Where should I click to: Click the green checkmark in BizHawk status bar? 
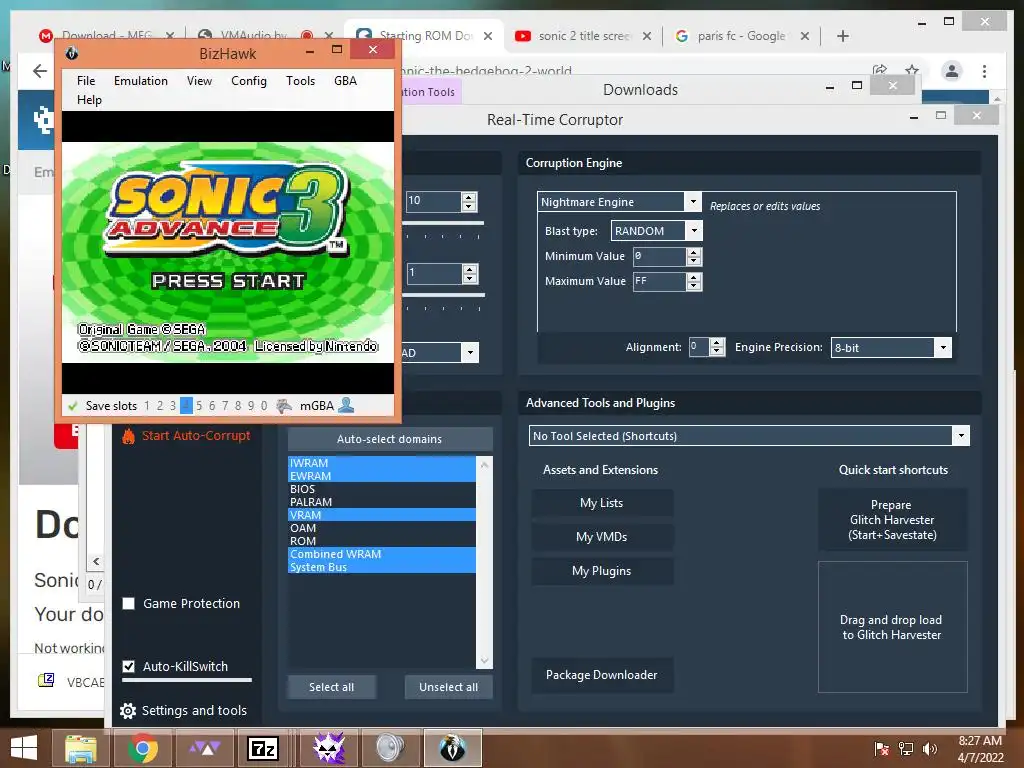[x=72, y=406]
